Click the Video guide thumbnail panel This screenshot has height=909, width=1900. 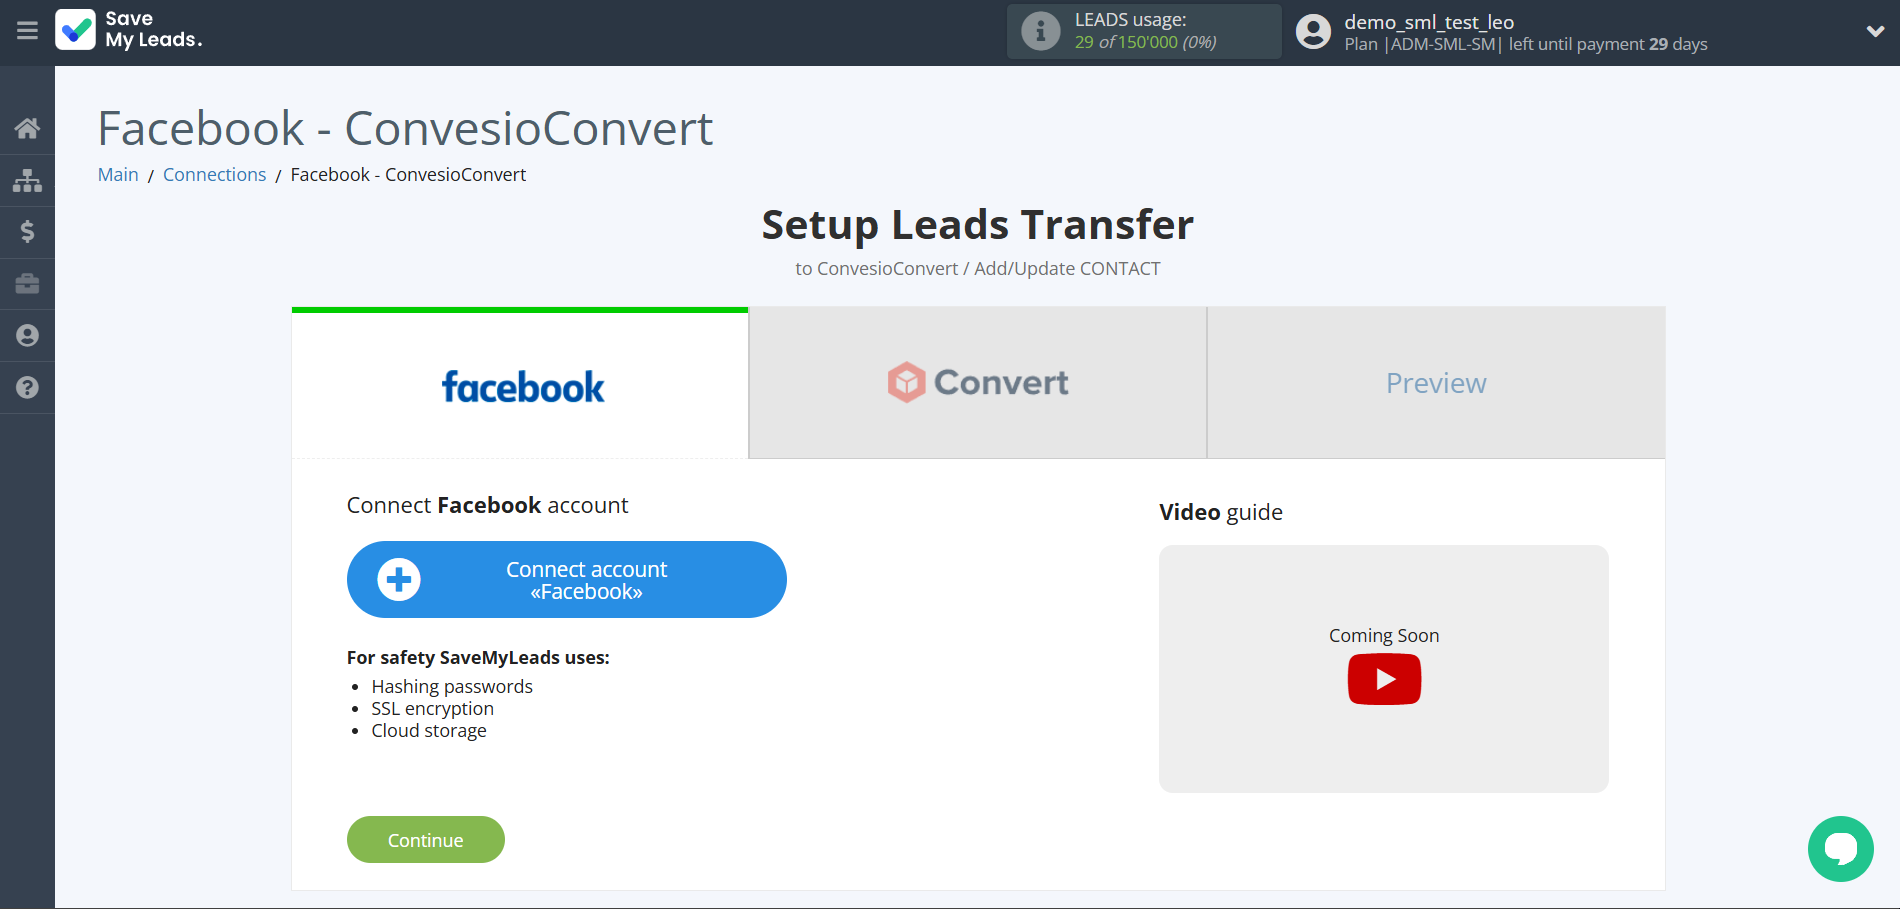click(1384, 669)
